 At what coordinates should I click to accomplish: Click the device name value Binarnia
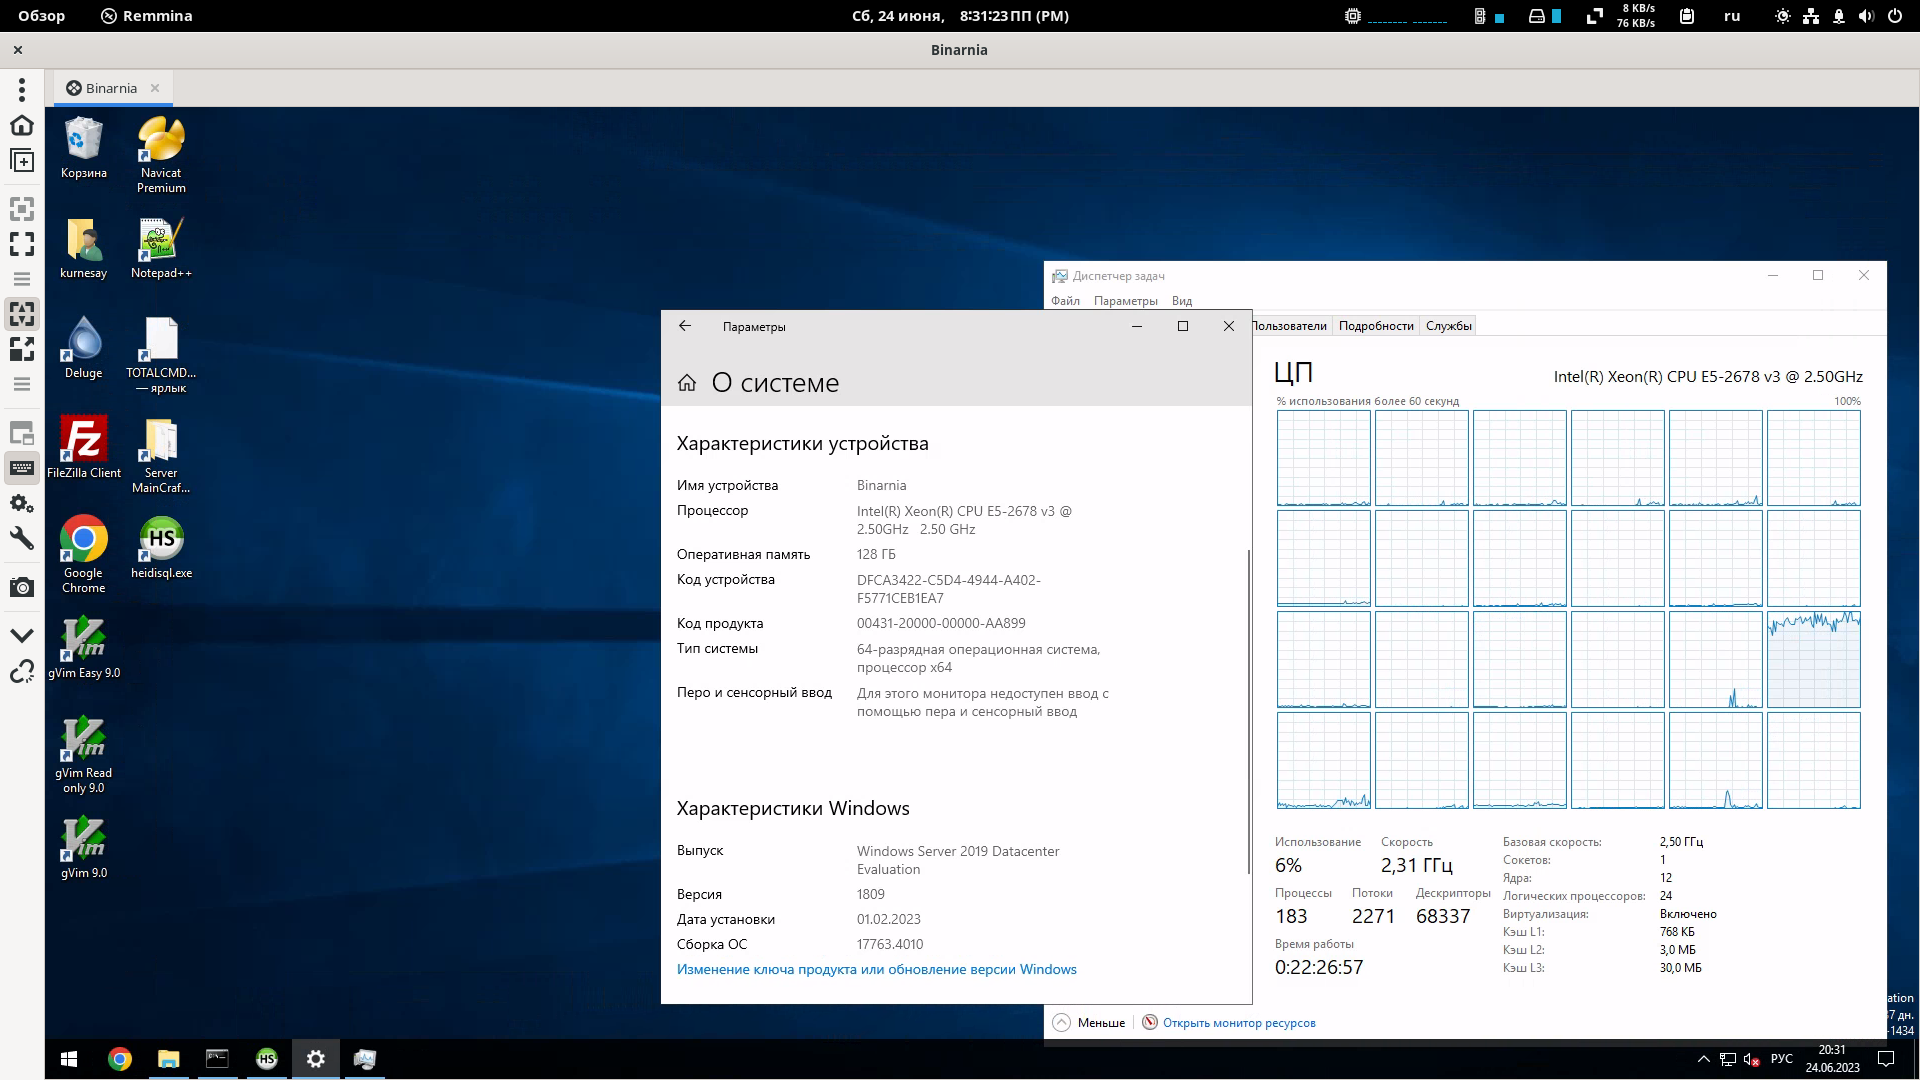tap(881, 485)
